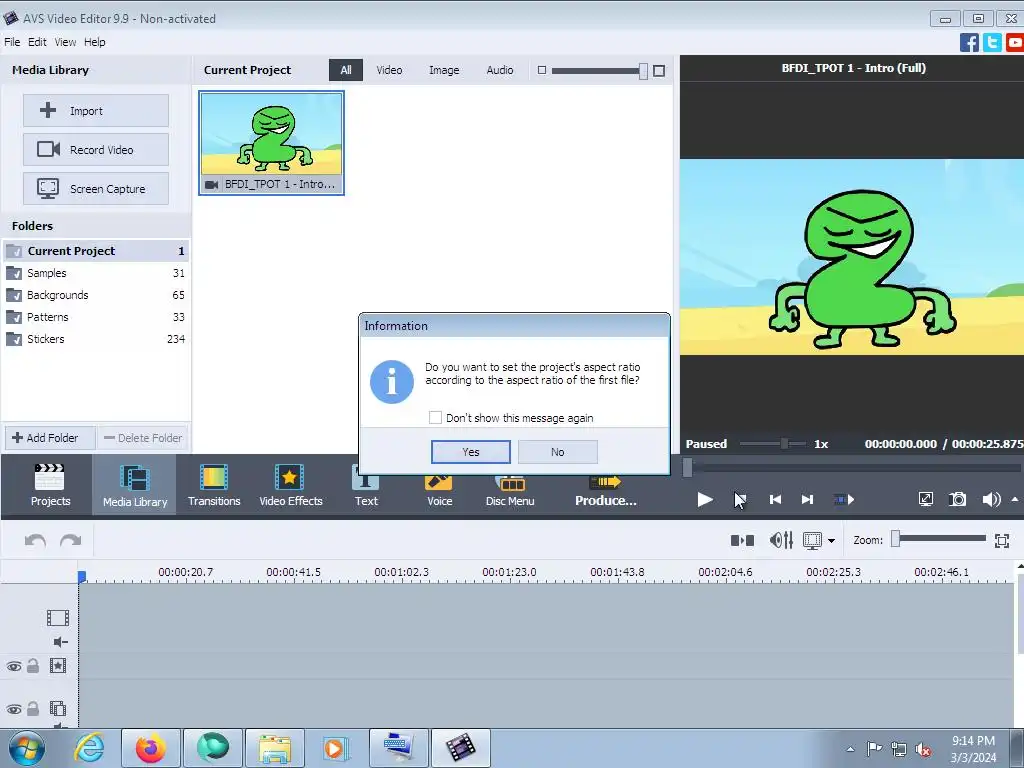Redo the last action
The width and height of the screenshot is (1024, 768).
coord(71,541)
